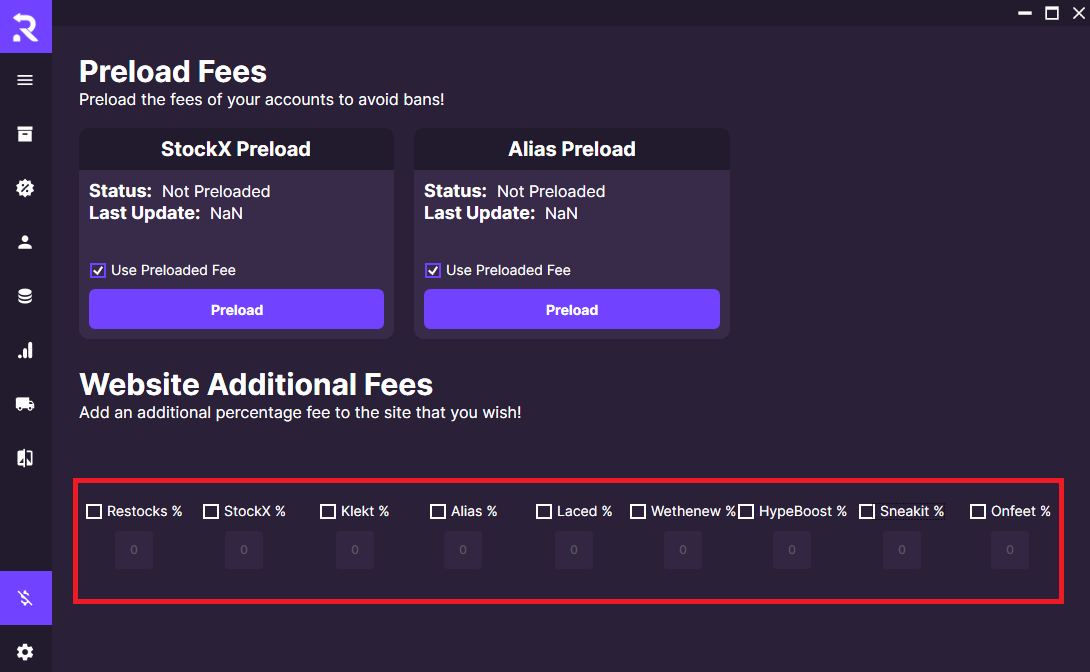Open the inventory box icon in the sidebar
The image size is (1090, 672).
[x=25, y=134]
